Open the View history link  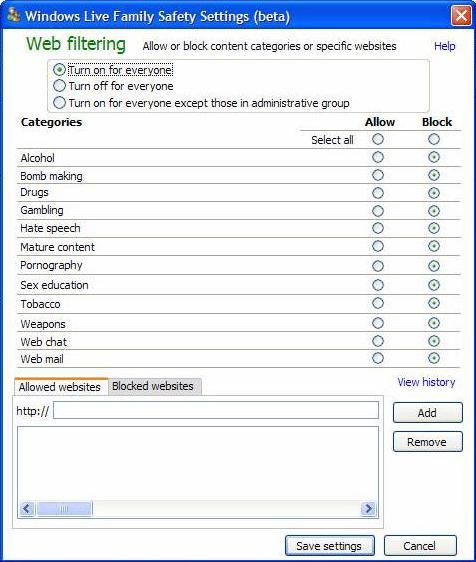pyautogui.click(x=426, y=382)
